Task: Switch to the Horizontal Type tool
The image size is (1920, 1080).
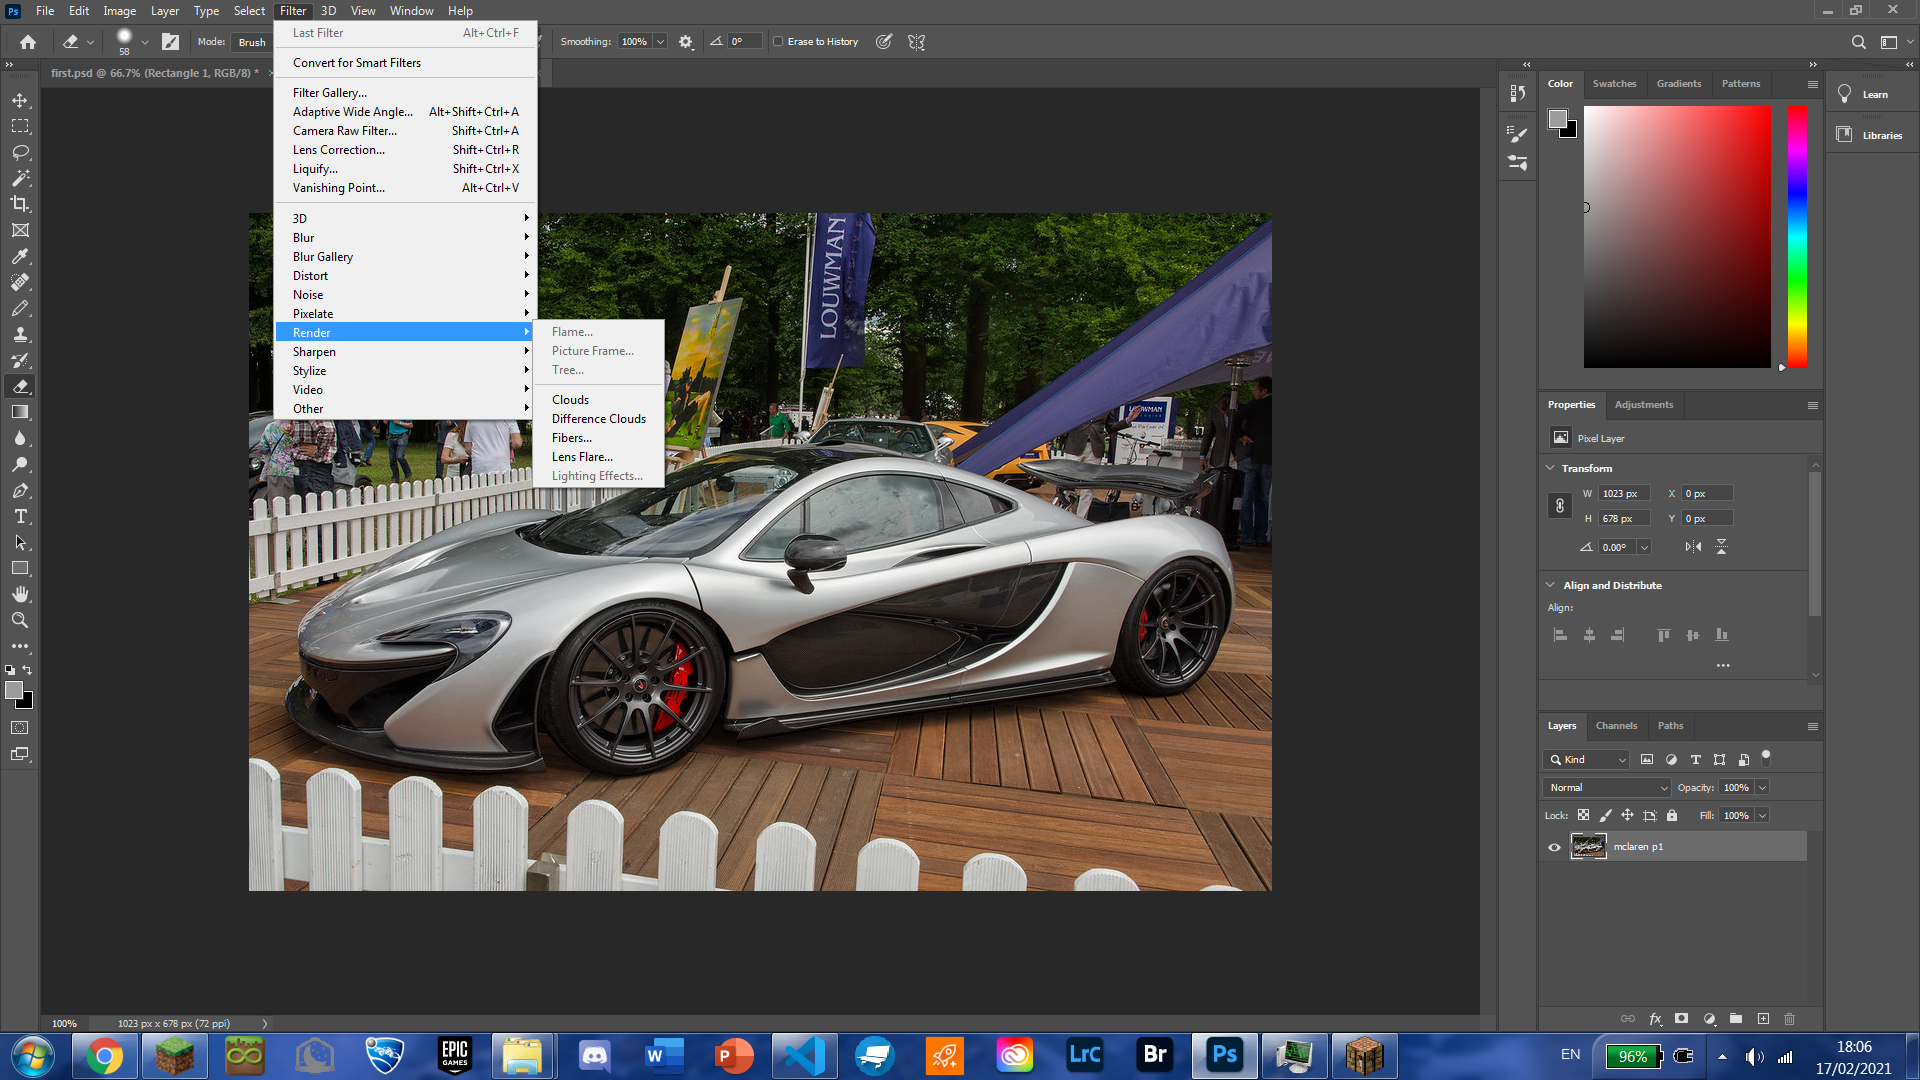Action: (x=20, y=517)
